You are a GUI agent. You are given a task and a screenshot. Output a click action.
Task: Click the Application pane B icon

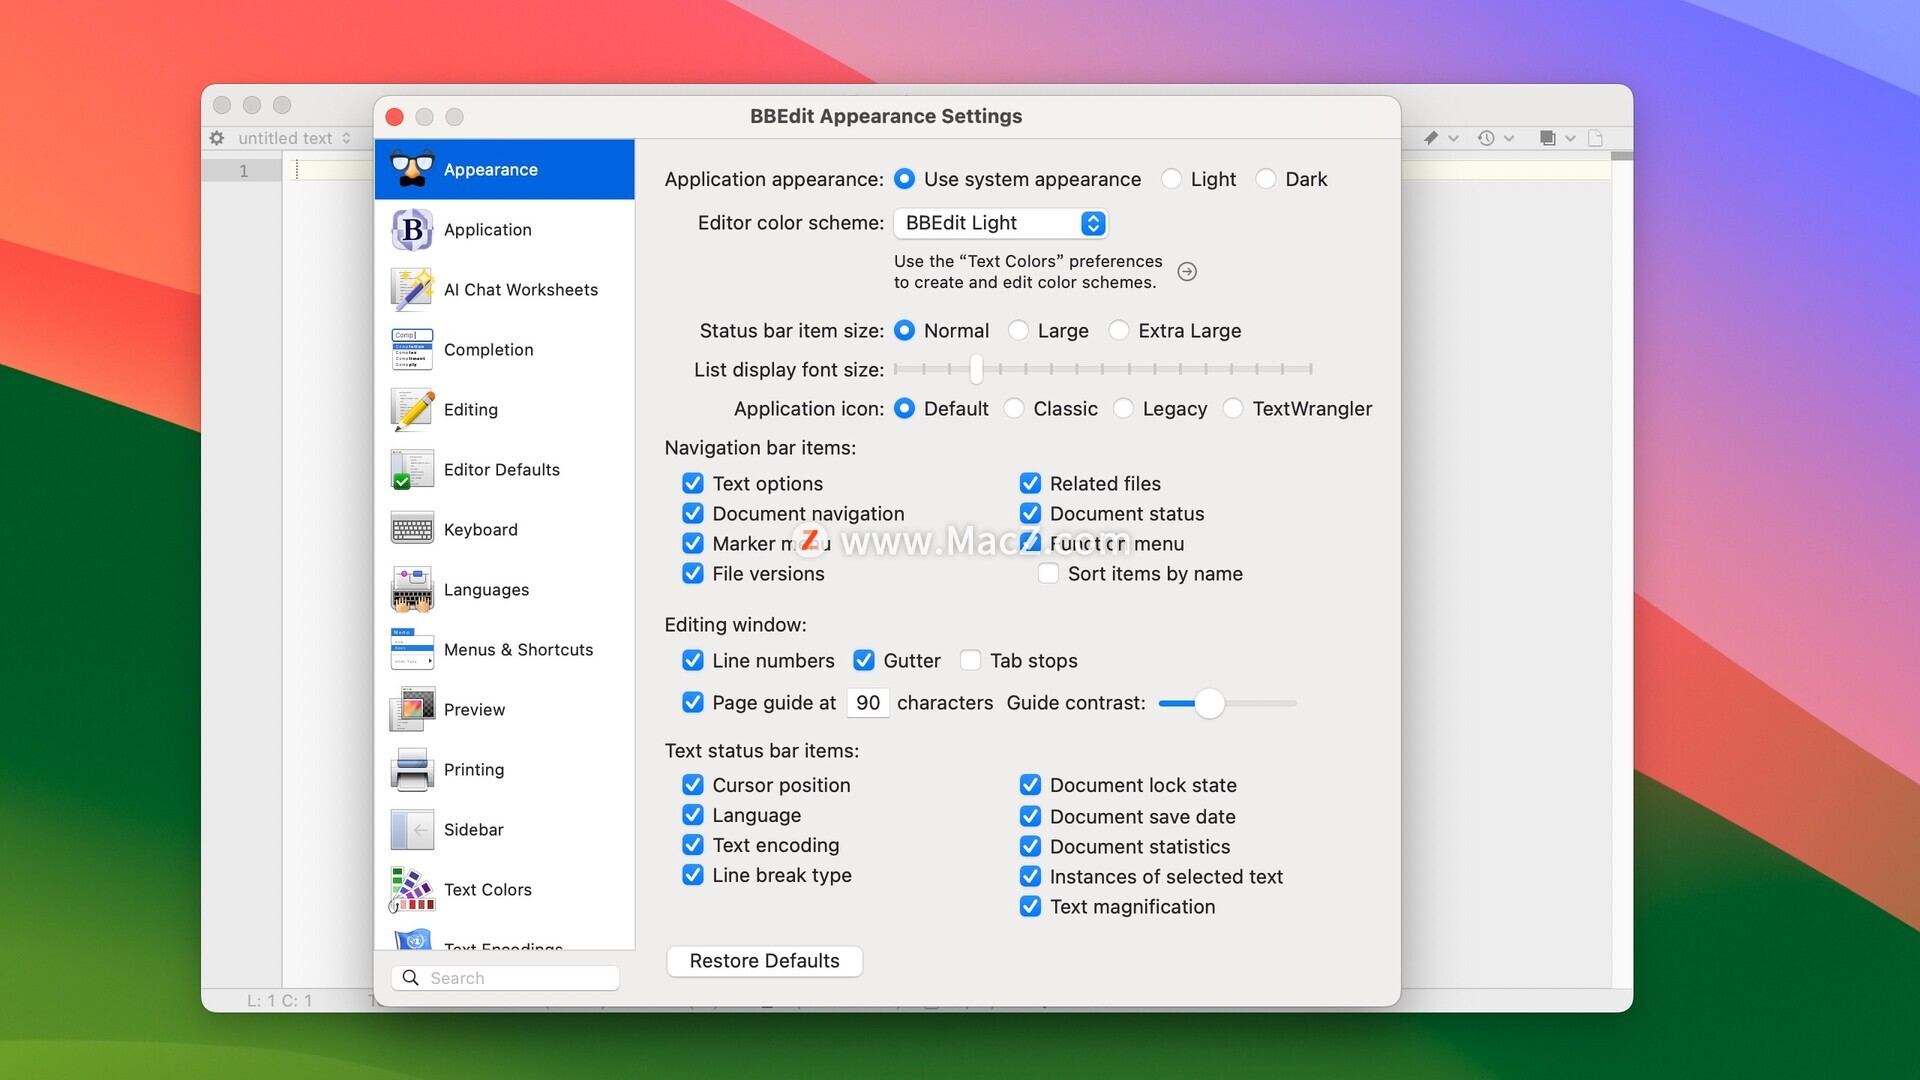click(x=412, y=229)
